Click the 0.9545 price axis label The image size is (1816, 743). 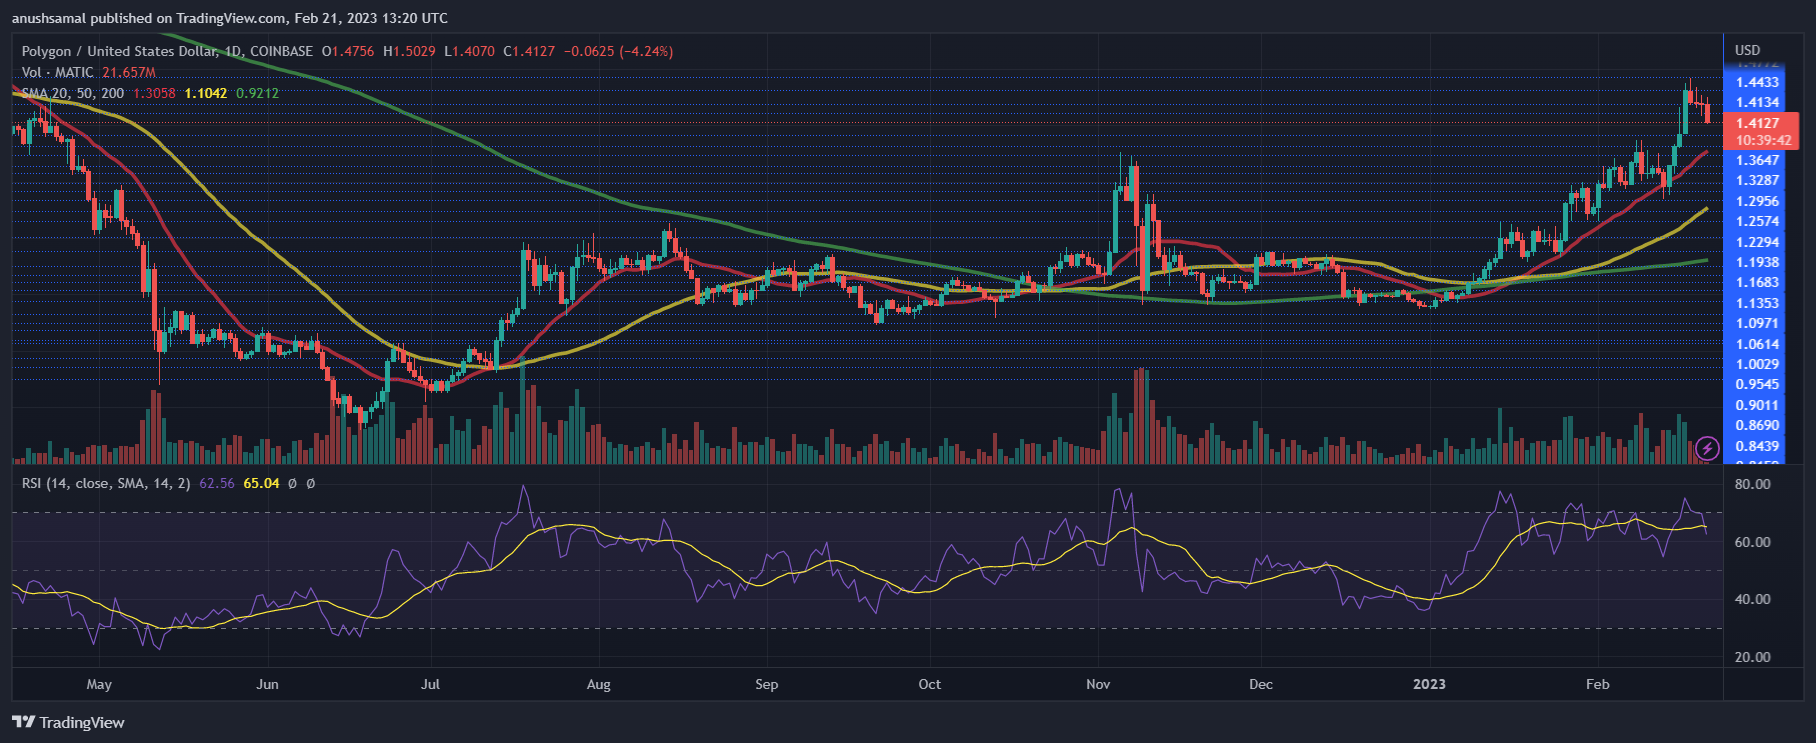pyautogui.click(x=1757, y=385)
